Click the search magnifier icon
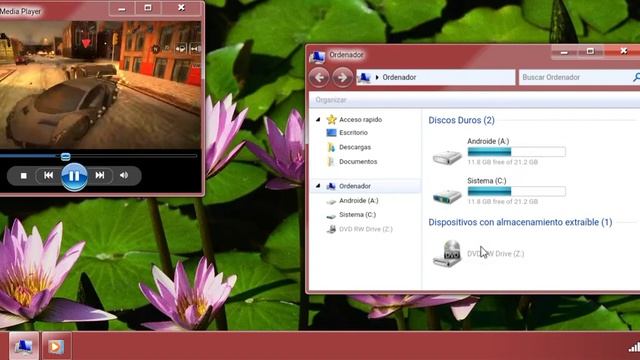The height and width of the screenshot is (360, 640). tap(636, 77)
